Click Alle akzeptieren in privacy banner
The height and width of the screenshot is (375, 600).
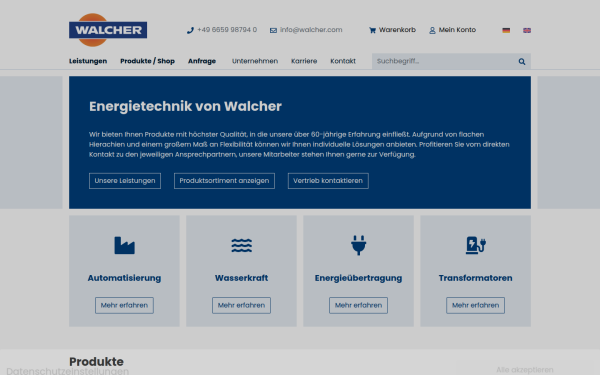(x=525, y=370)
